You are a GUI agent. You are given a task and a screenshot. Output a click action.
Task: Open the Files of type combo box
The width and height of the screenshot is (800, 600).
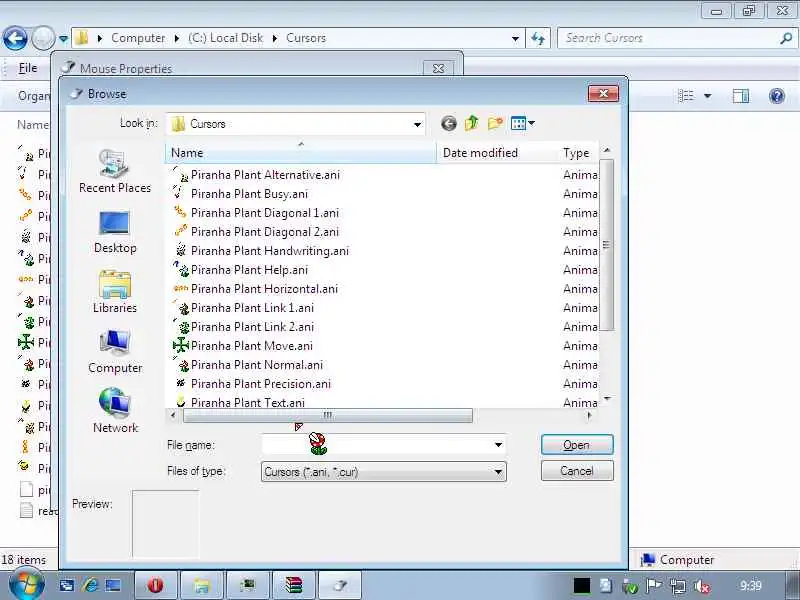click(384, 472)
